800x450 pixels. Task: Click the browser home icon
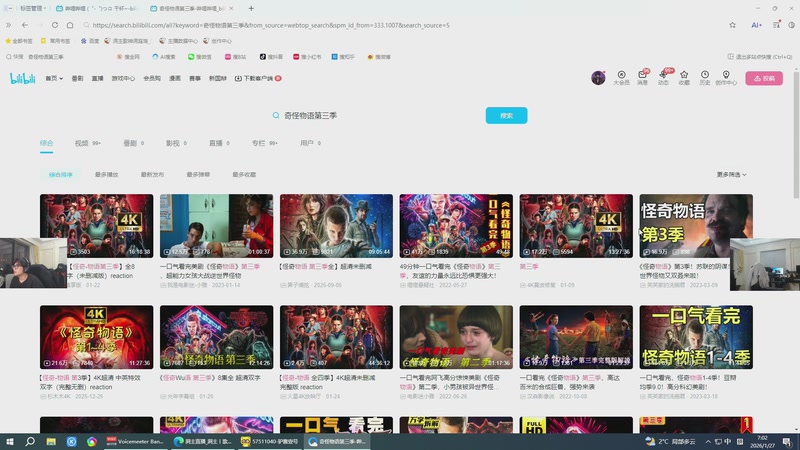[x=70, y=24]
